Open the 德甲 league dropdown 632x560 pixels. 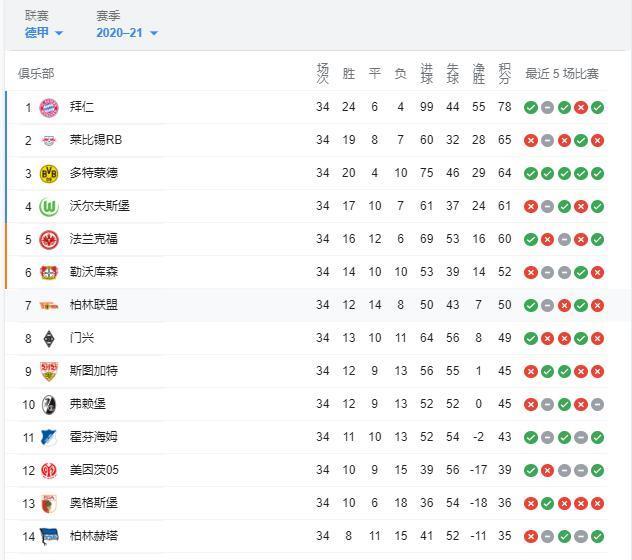(x=44, y=33)
